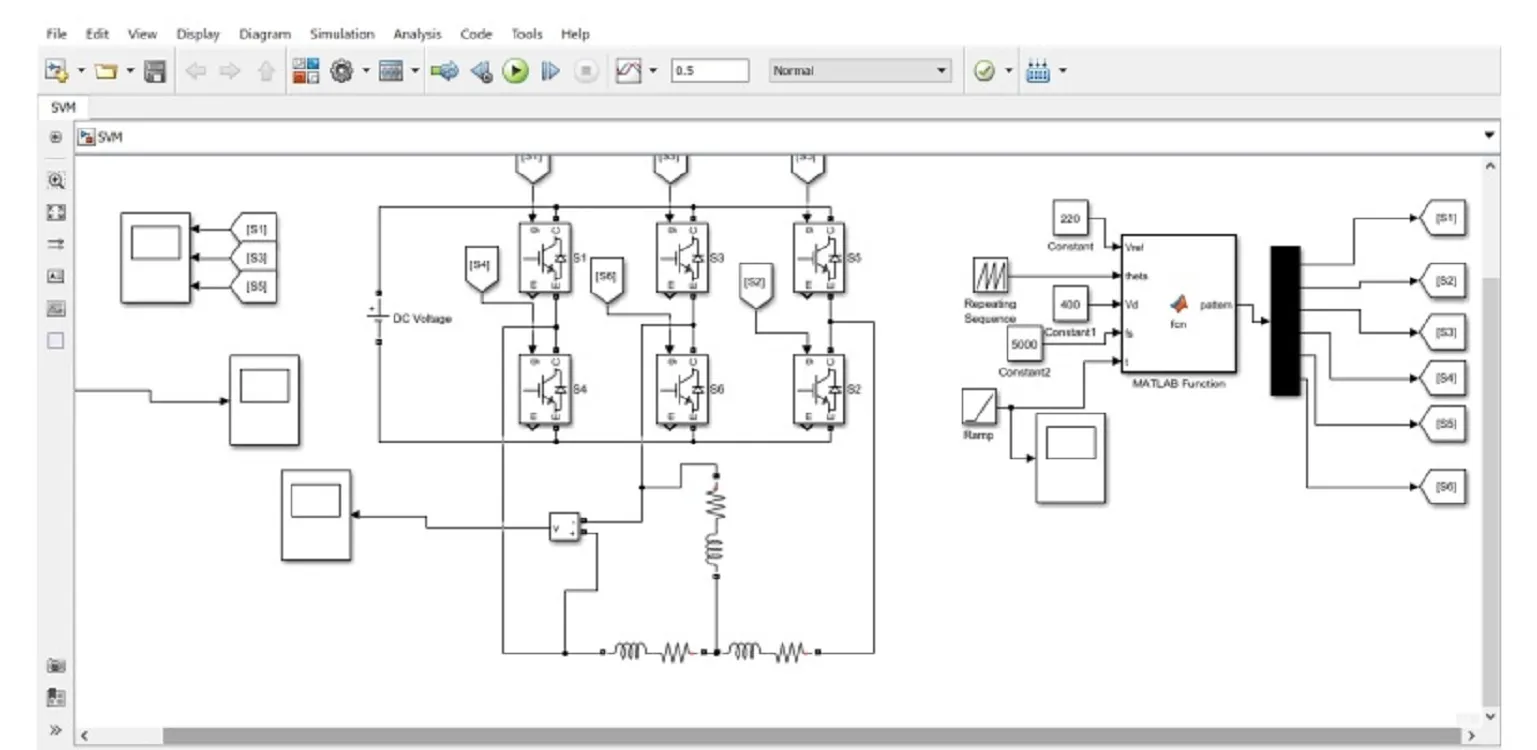This screenshot has height=750, width=1537.
Task: Switch to the SVM tab
Action: 63,107
